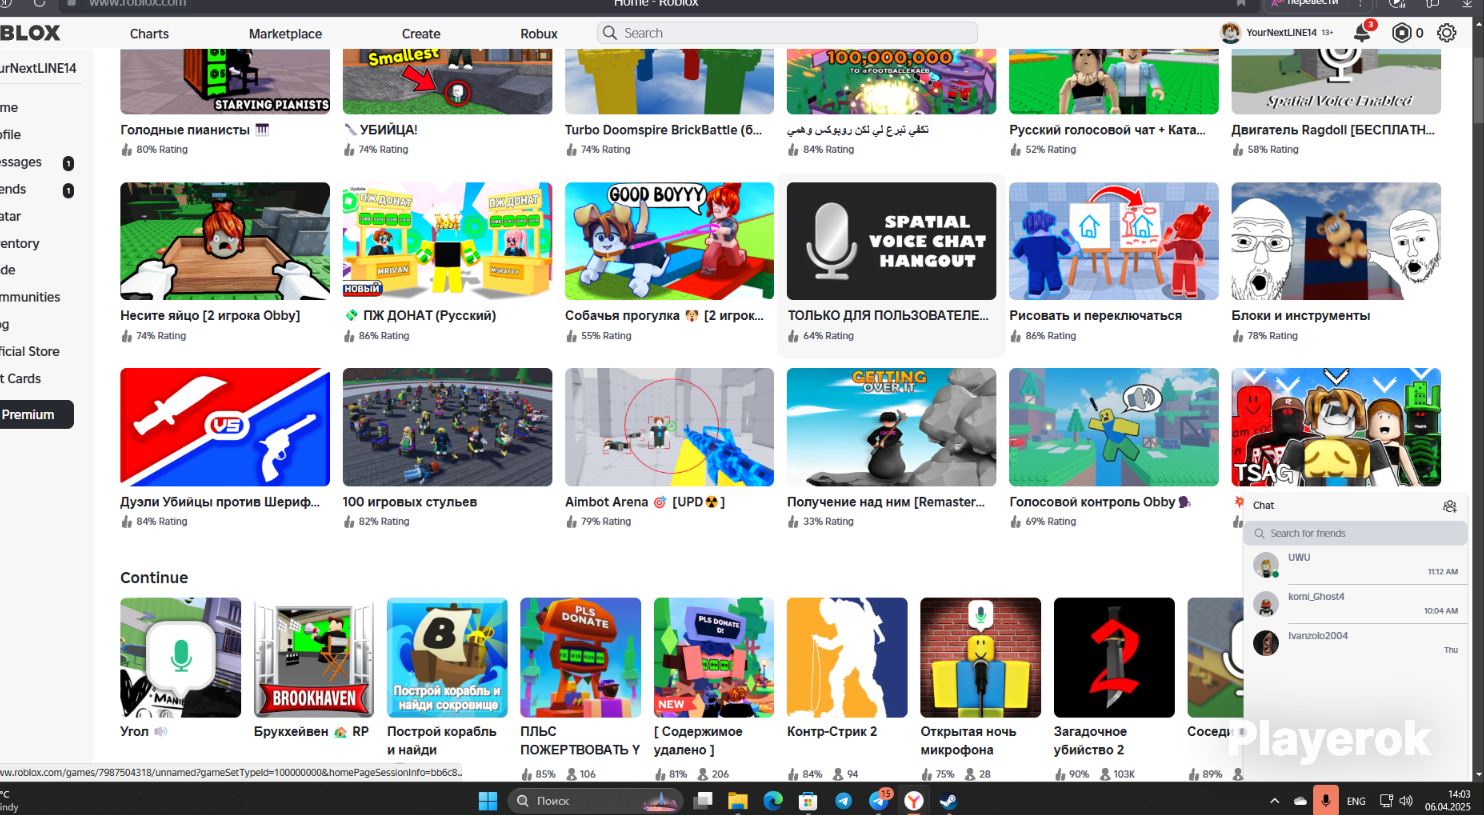Open the Create page

click(421, 34)
